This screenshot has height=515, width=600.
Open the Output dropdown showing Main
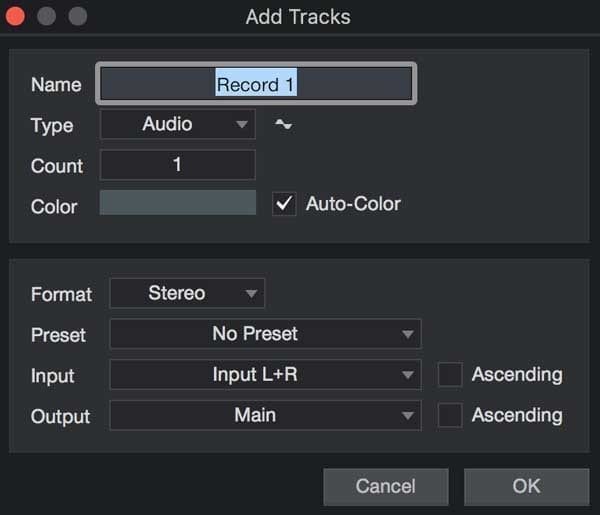266,416
